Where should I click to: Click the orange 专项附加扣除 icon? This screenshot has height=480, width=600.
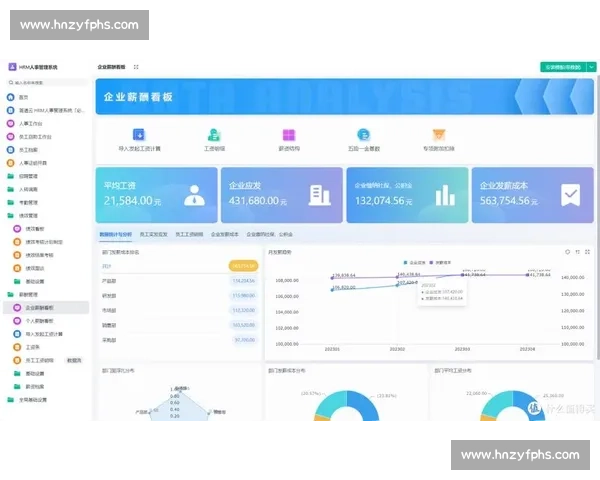[x=438, y=135]
